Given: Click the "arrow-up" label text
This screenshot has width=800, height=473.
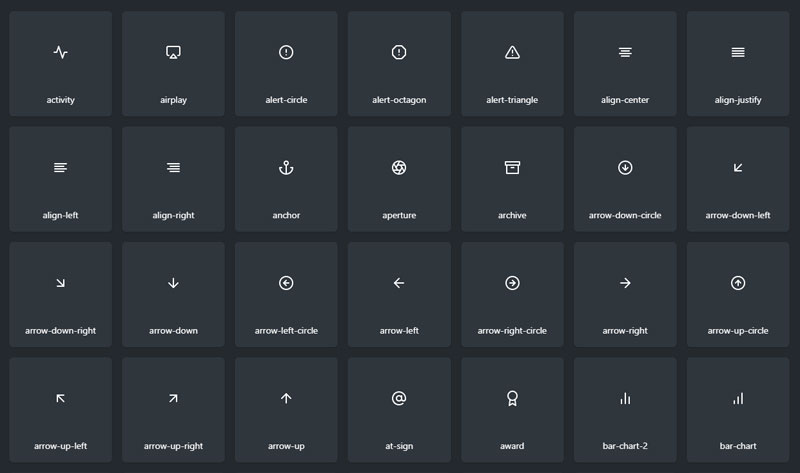Looking at the screenshot, I should click(x=286, y=446).
